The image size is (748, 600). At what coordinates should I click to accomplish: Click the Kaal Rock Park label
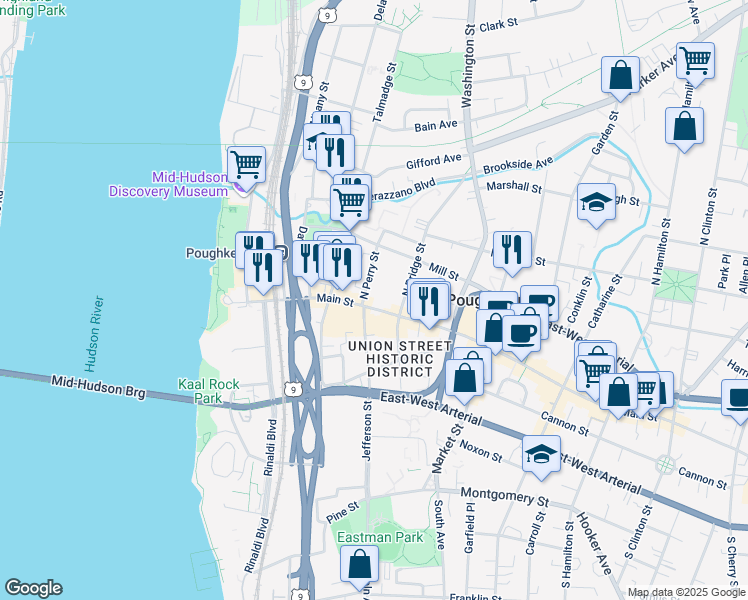tap(208, 391)
